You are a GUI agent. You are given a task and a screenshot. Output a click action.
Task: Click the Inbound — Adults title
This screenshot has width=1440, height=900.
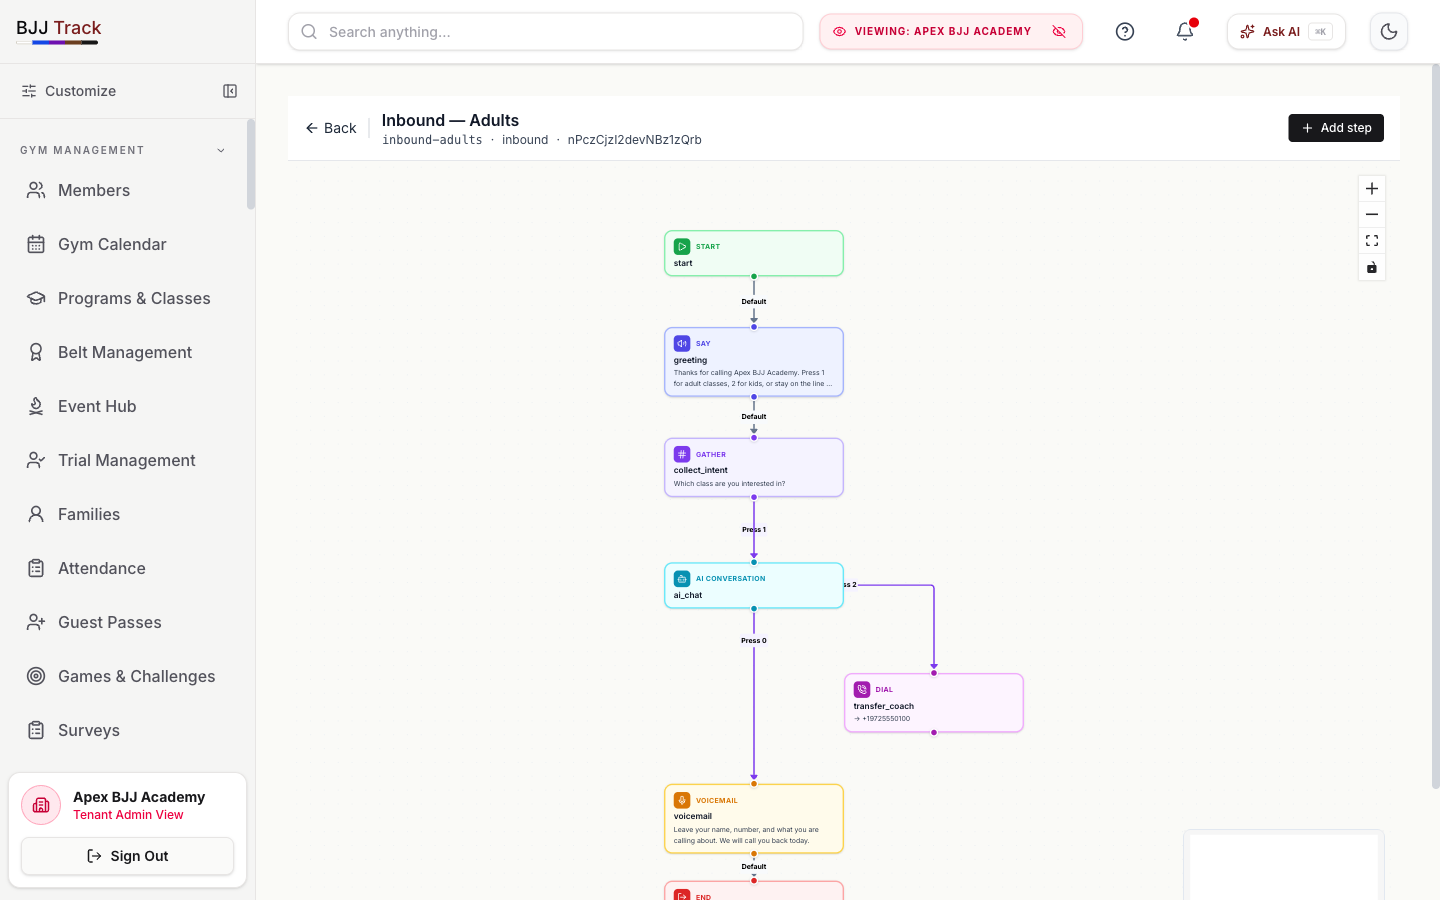[x=451, y=120]
